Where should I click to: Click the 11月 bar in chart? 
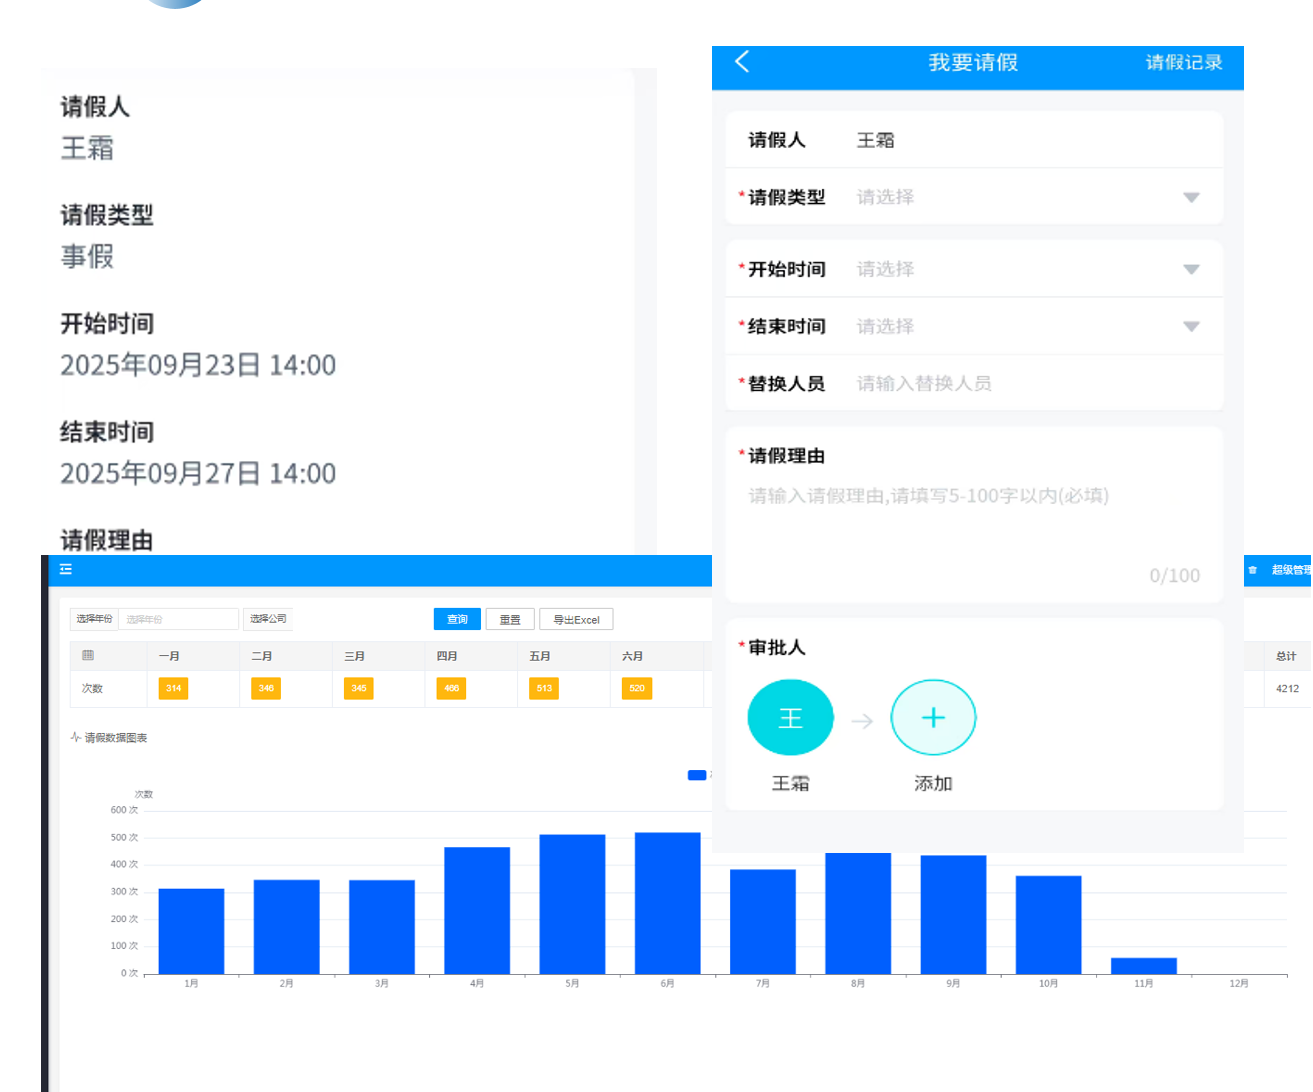(1143, 966)
